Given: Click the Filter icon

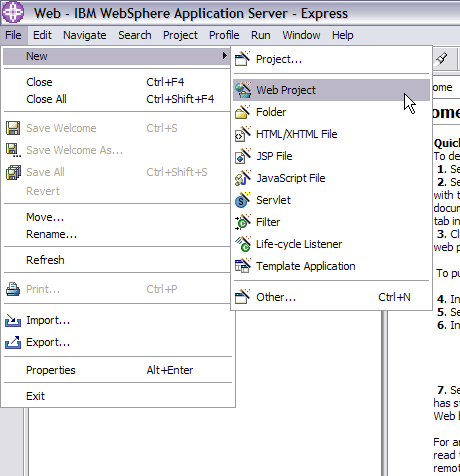Looking at the screenshot, I should [x=242, y=222].
